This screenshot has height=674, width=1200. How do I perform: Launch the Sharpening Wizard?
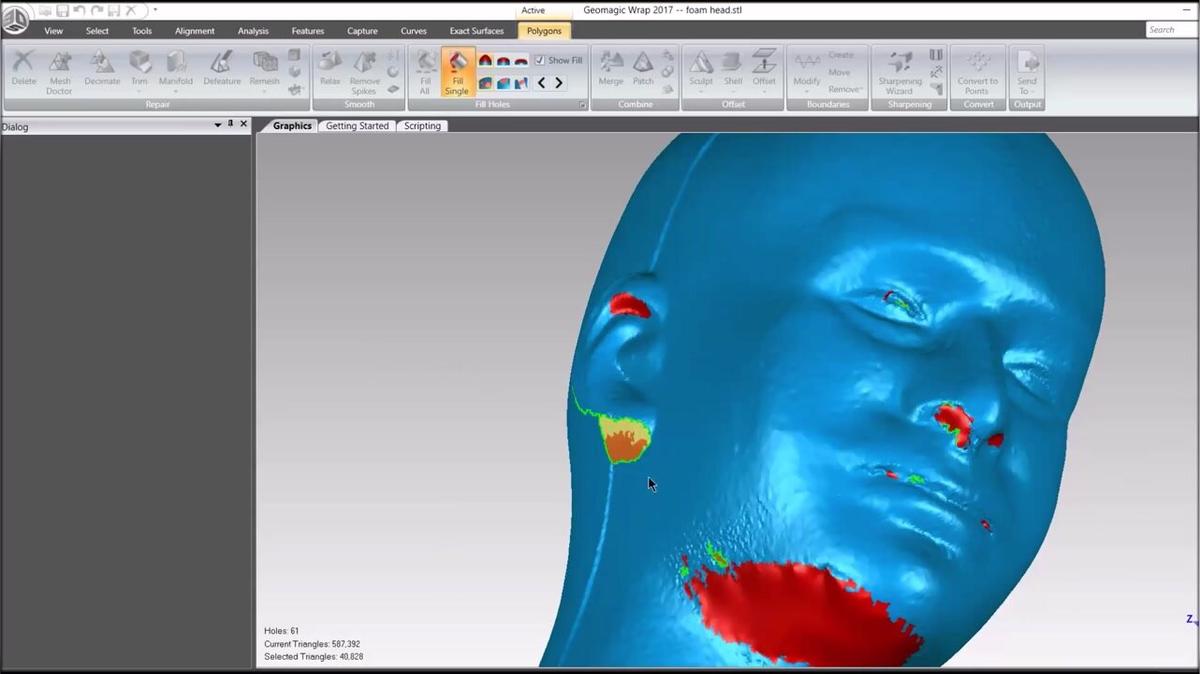pos(900,72)
